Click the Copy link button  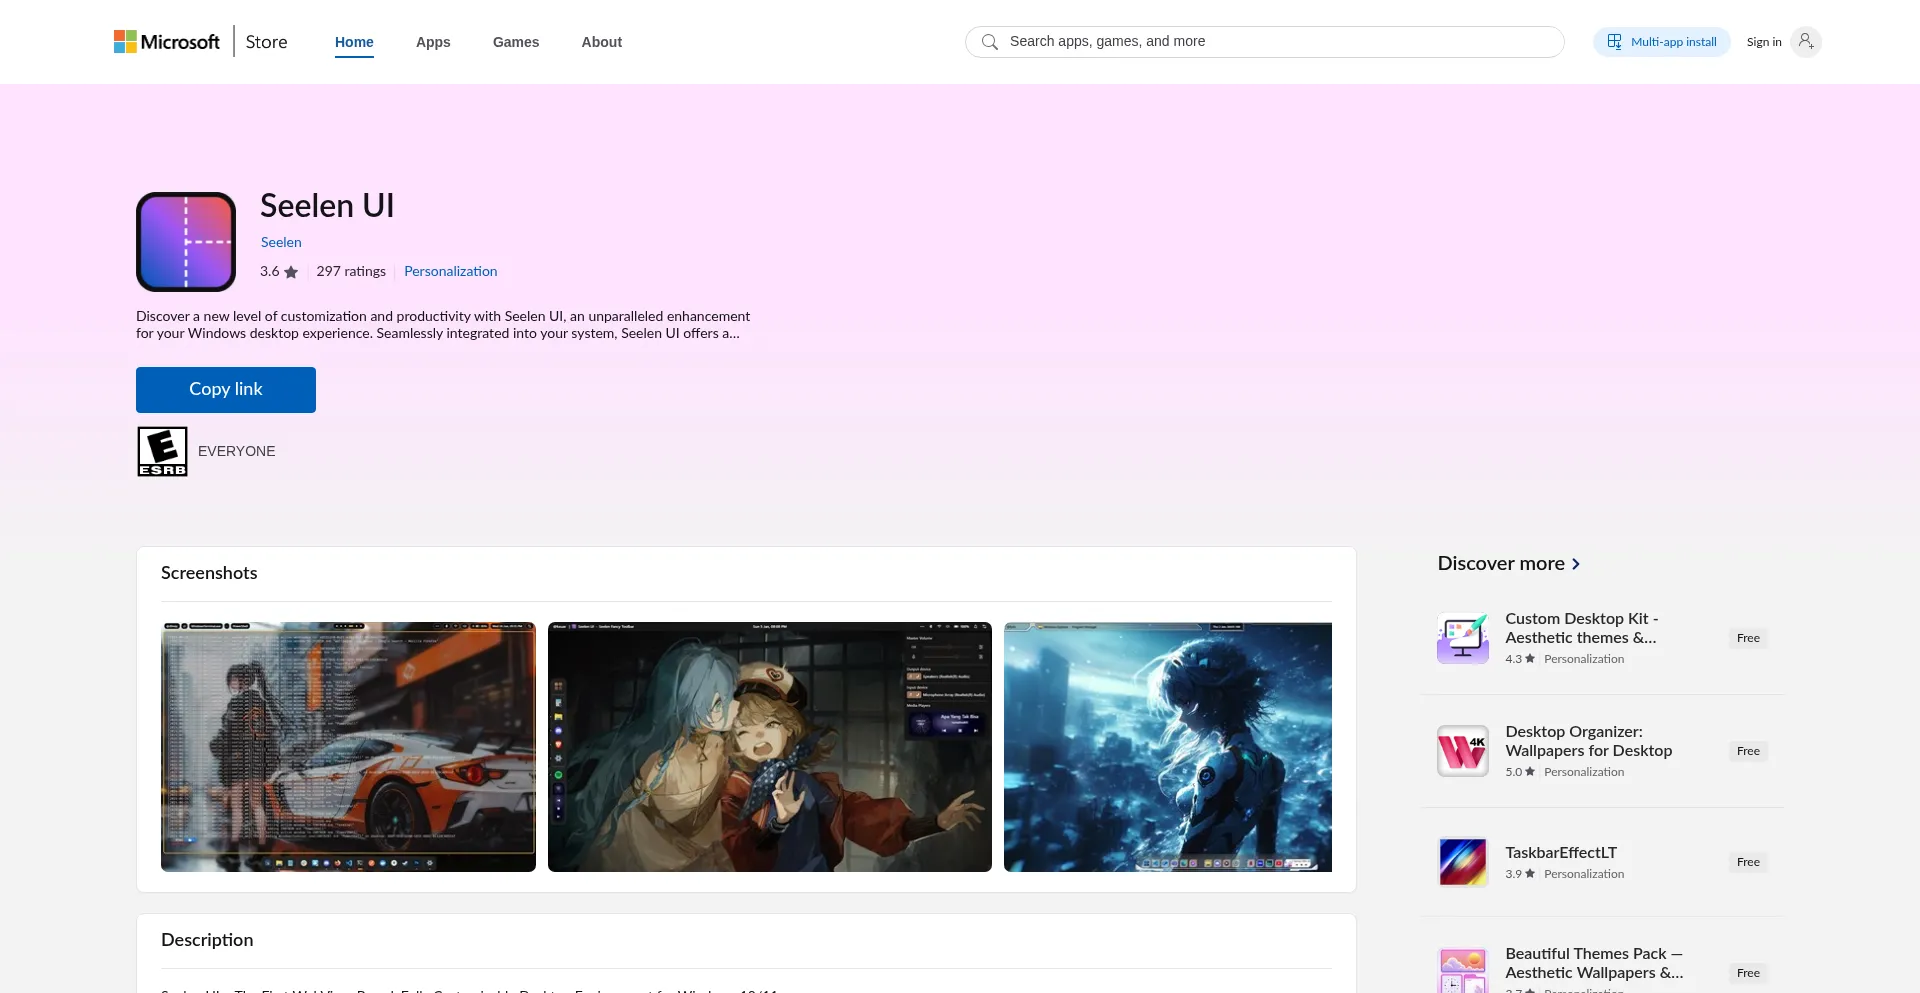point(226,390)
